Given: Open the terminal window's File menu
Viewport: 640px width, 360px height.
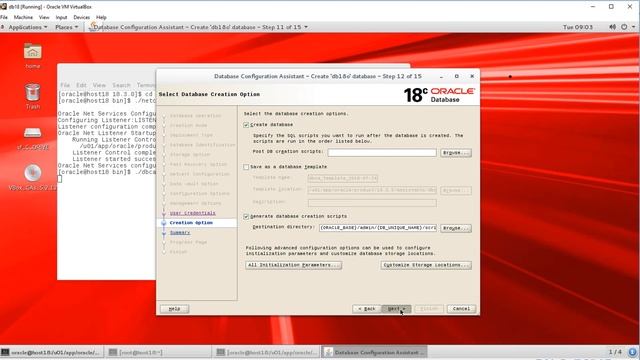Looking at the screenshot, I should coord(65,85).
